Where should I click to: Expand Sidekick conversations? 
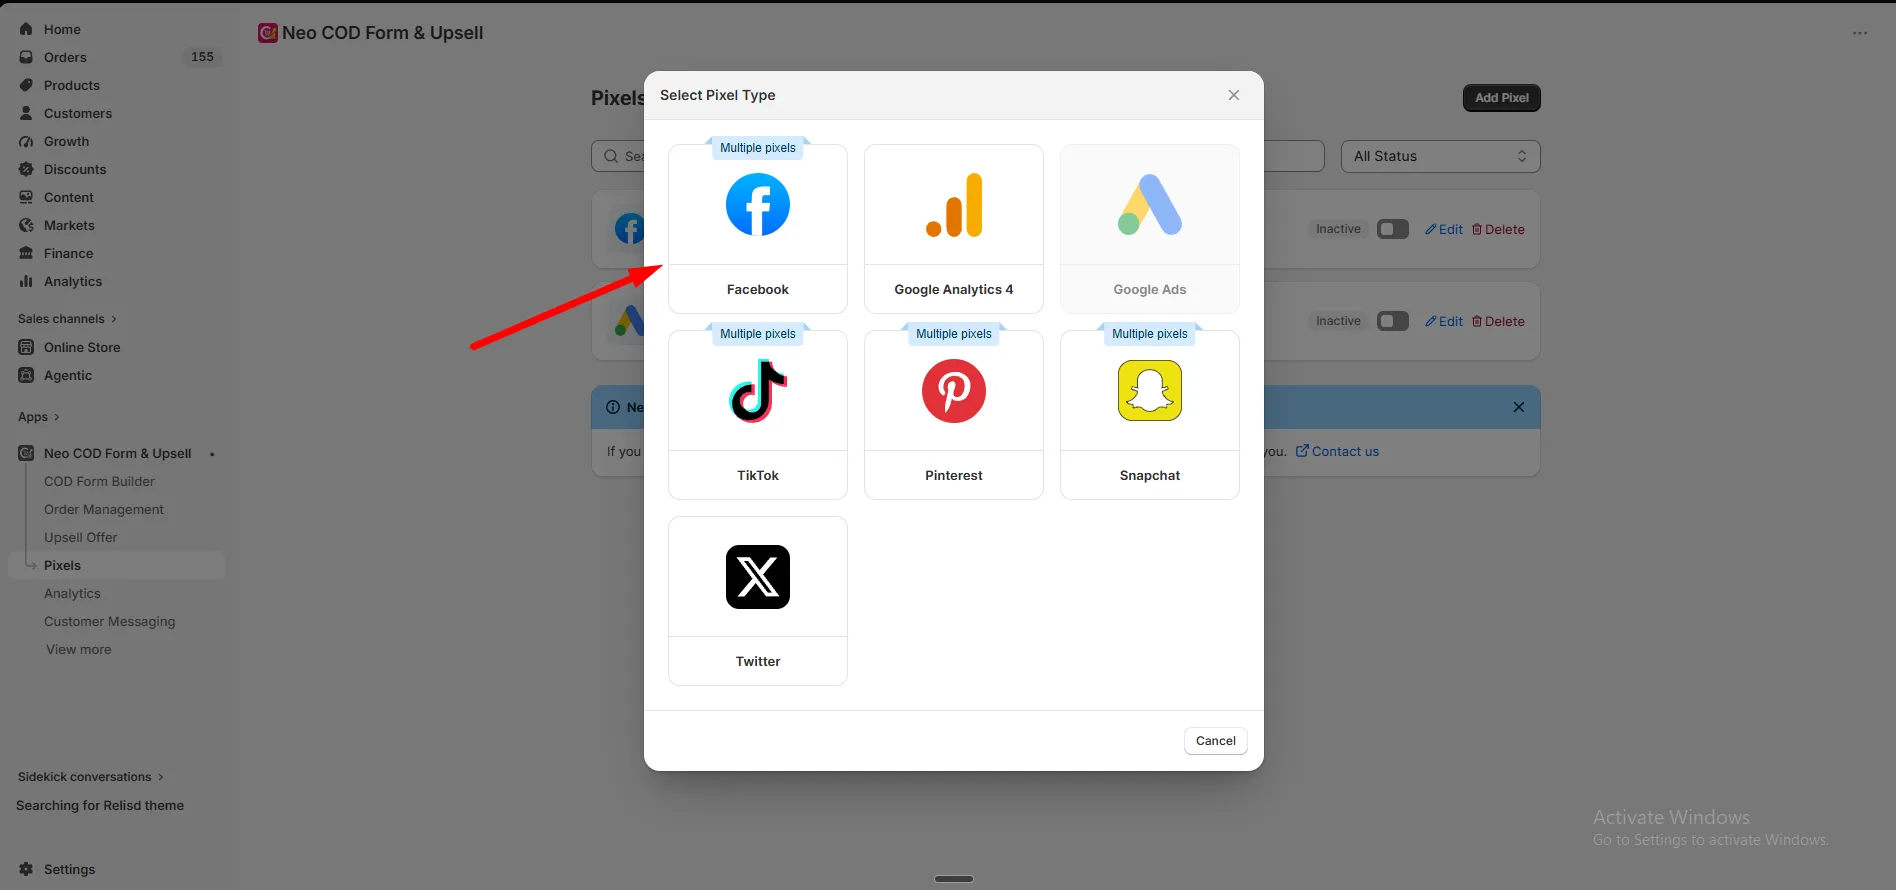(x=90, y=777)
